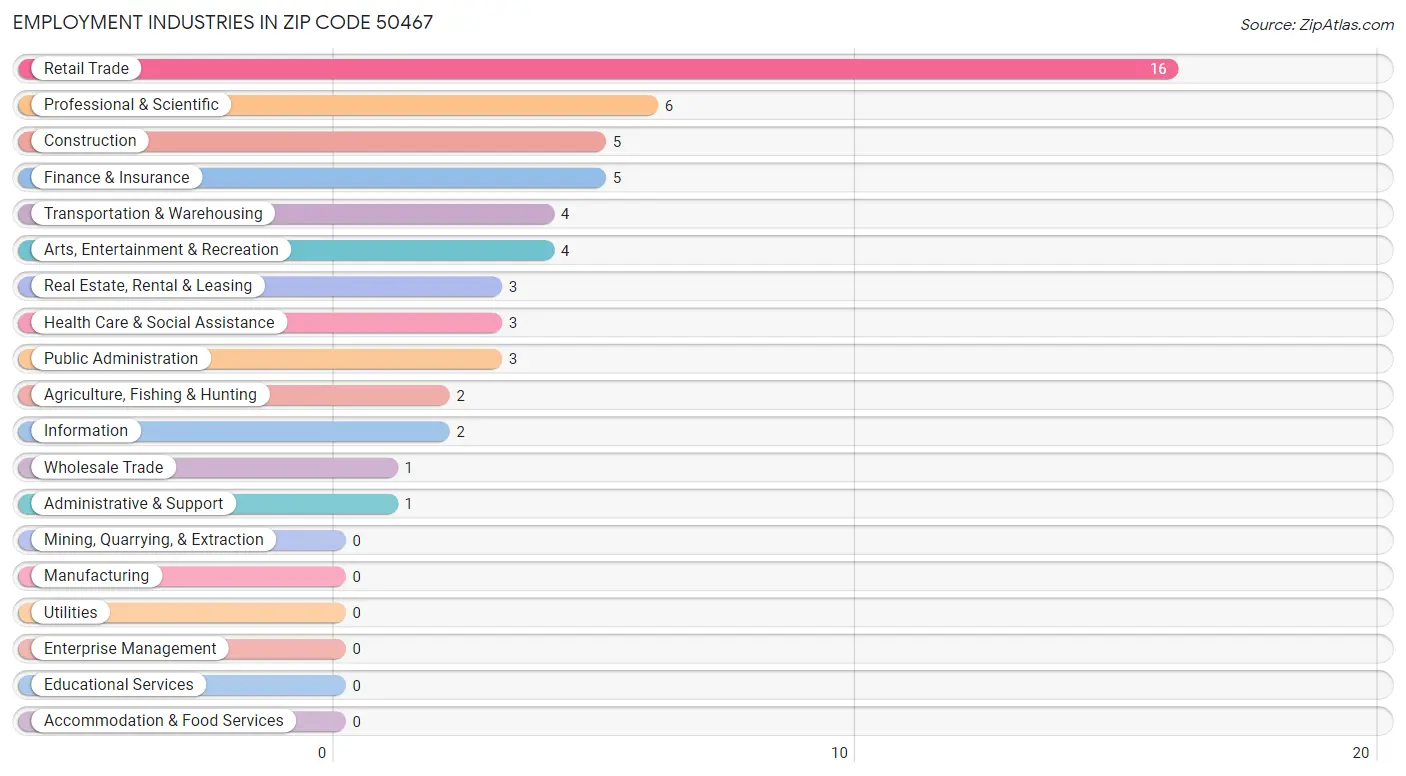Click the Information value 2
The width and height of the screenshot is (1406, 776).
(461, 432)
